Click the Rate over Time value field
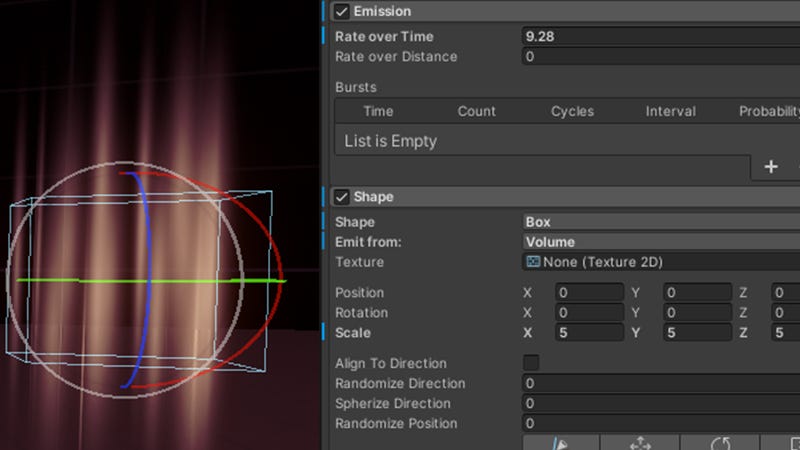Viewport: 800px width, 450px height. point(660,36)
